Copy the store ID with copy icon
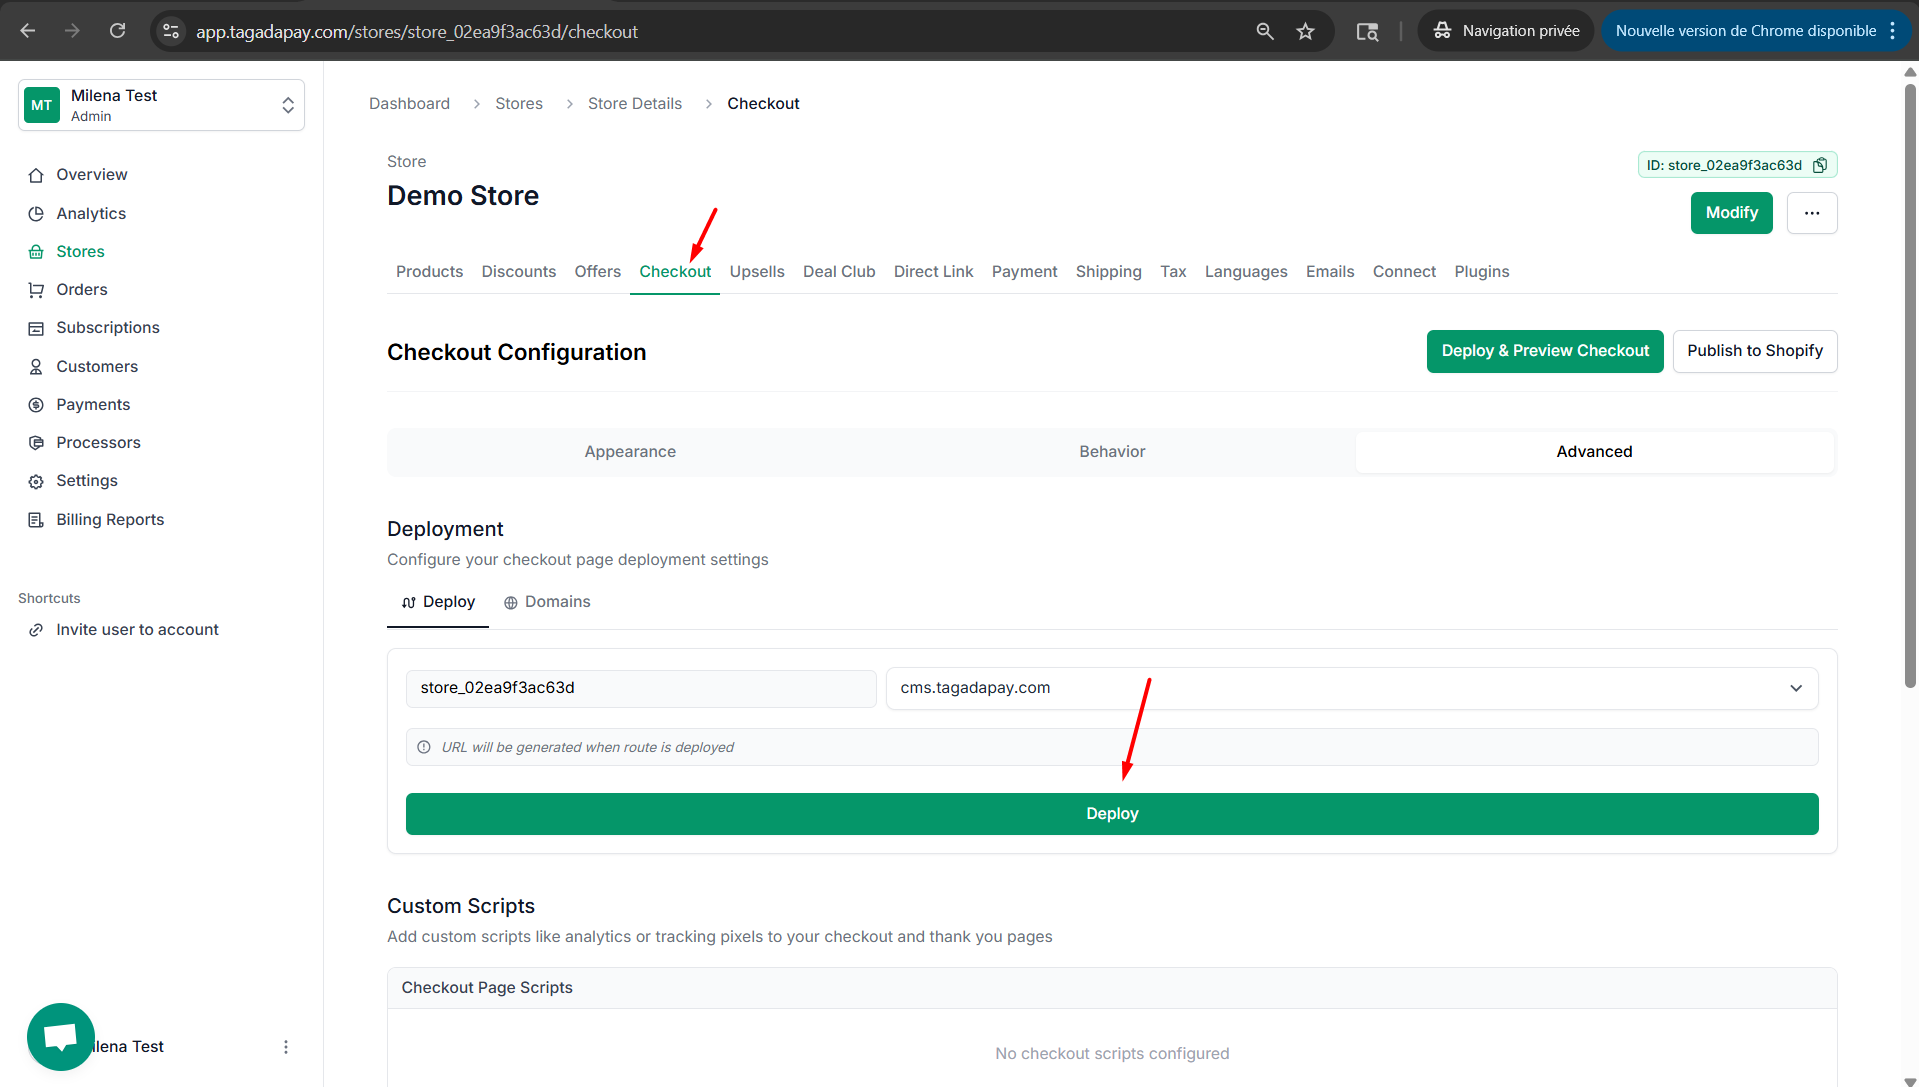Viewport: 1919px width, 1087px height. (1820, 165)
